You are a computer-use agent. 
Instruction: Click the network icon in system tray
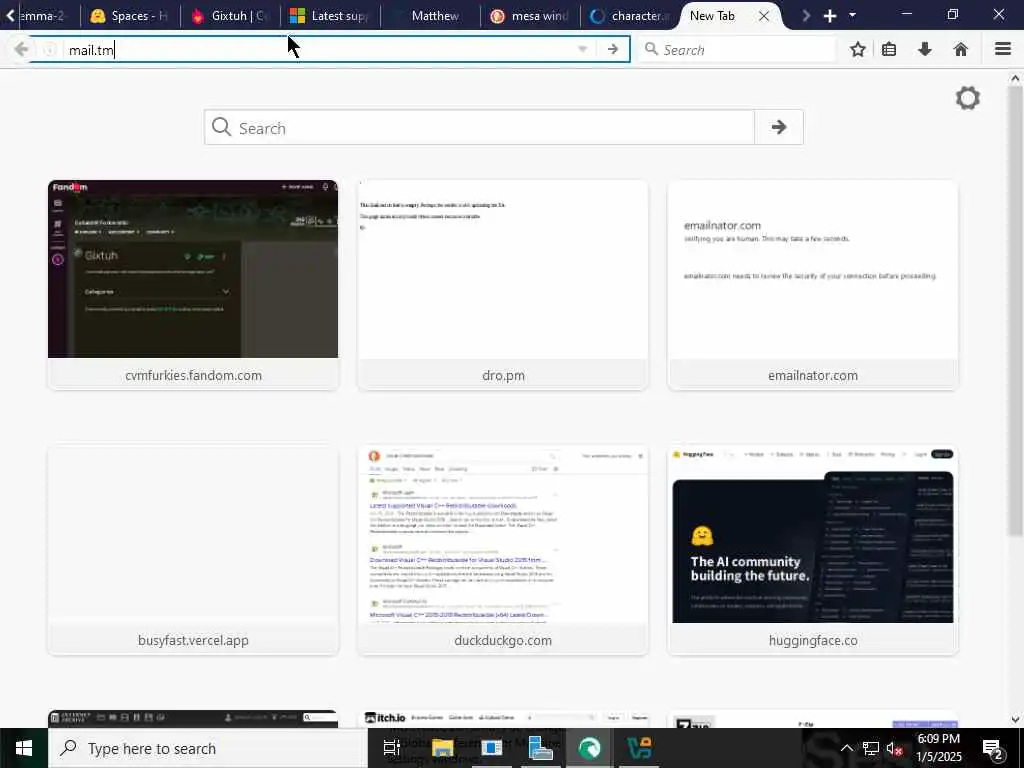tap(871, 748)
